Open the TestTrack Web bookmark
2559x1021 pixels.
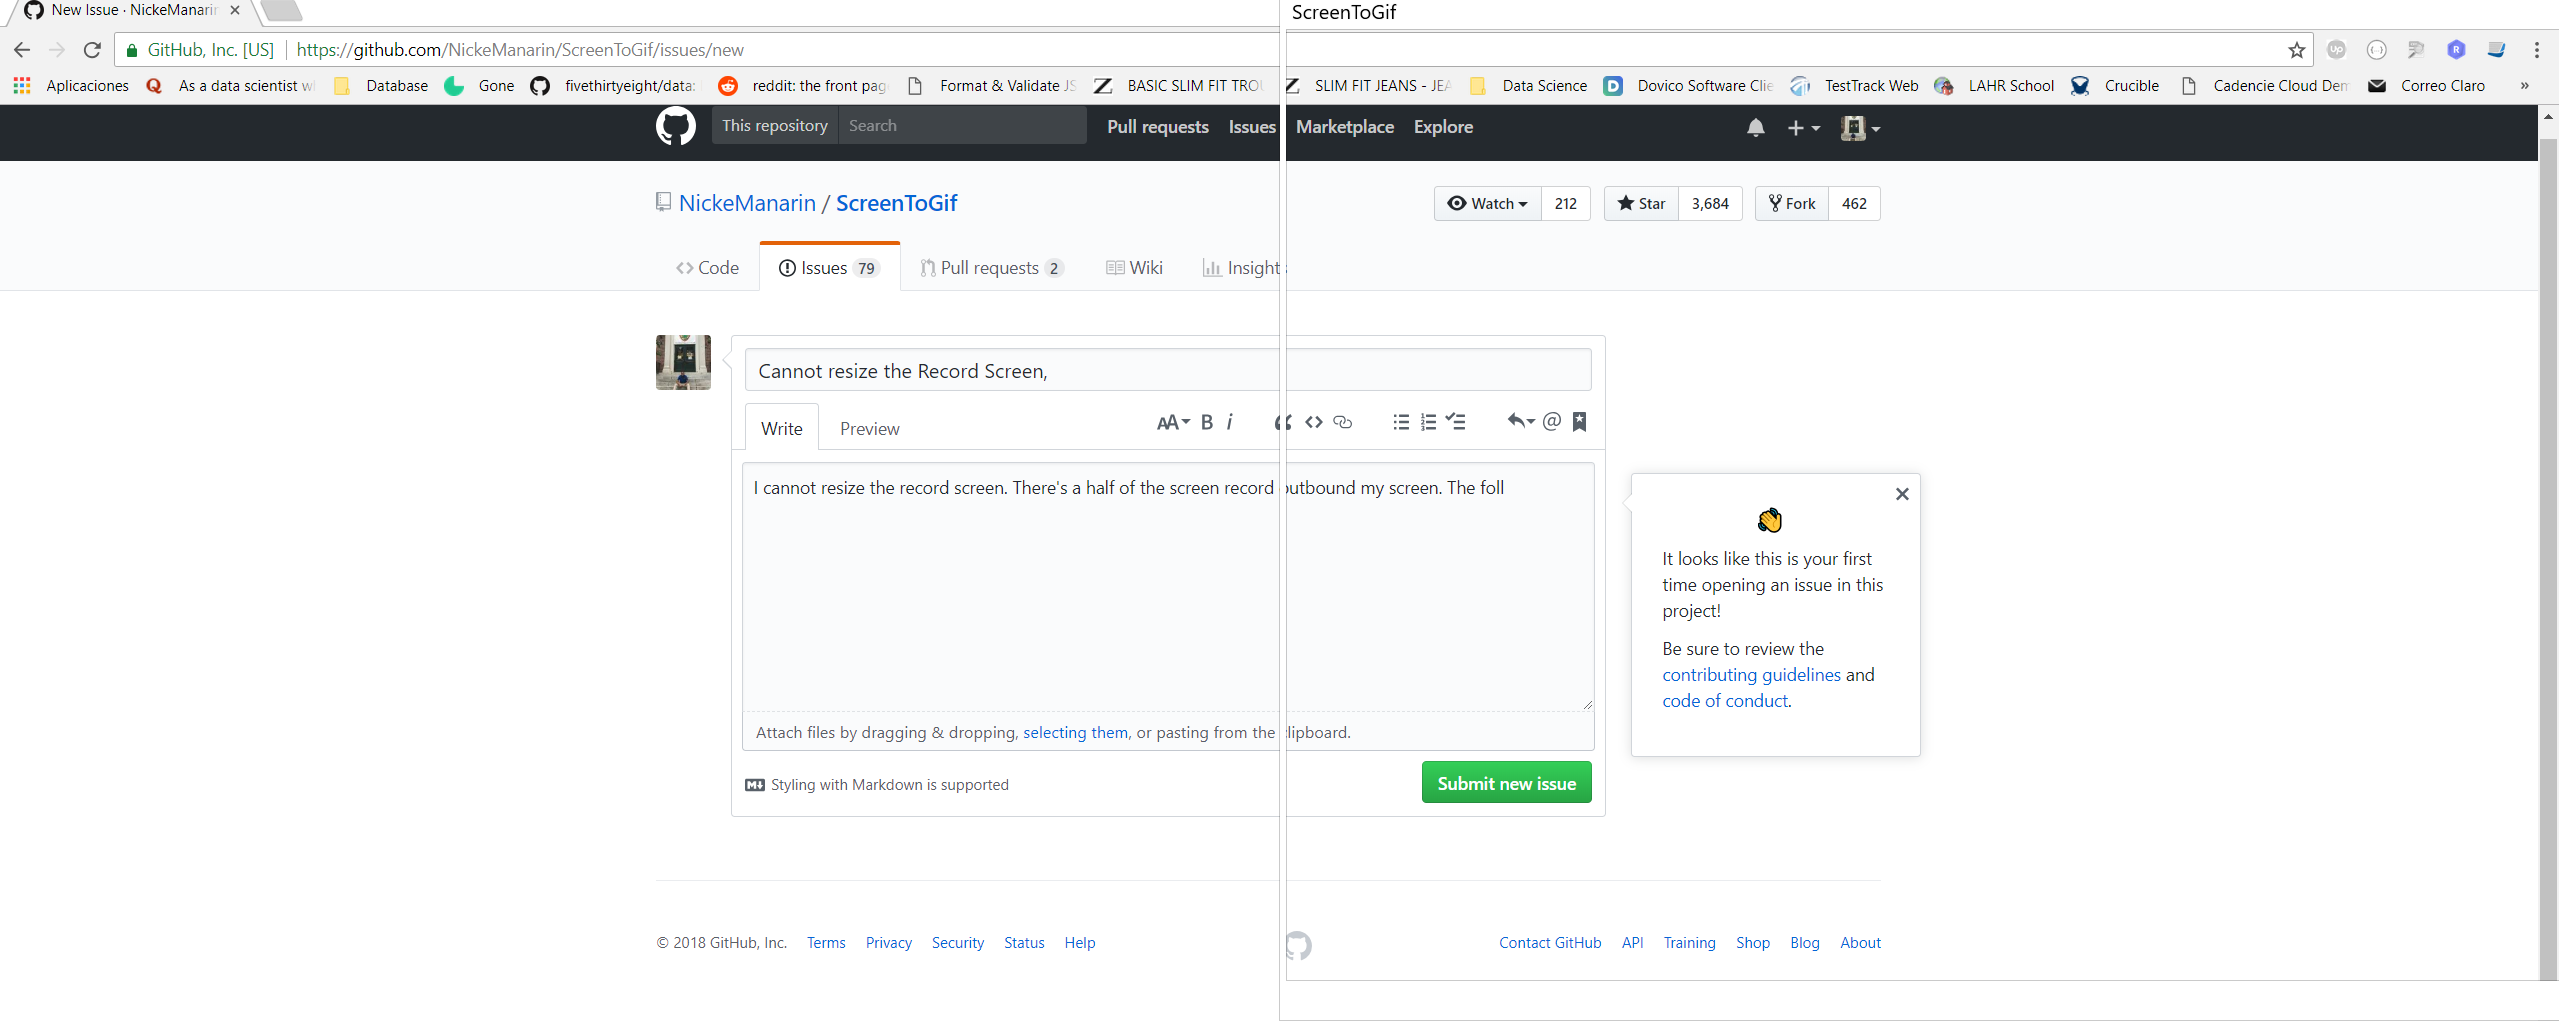point(1855,86)
